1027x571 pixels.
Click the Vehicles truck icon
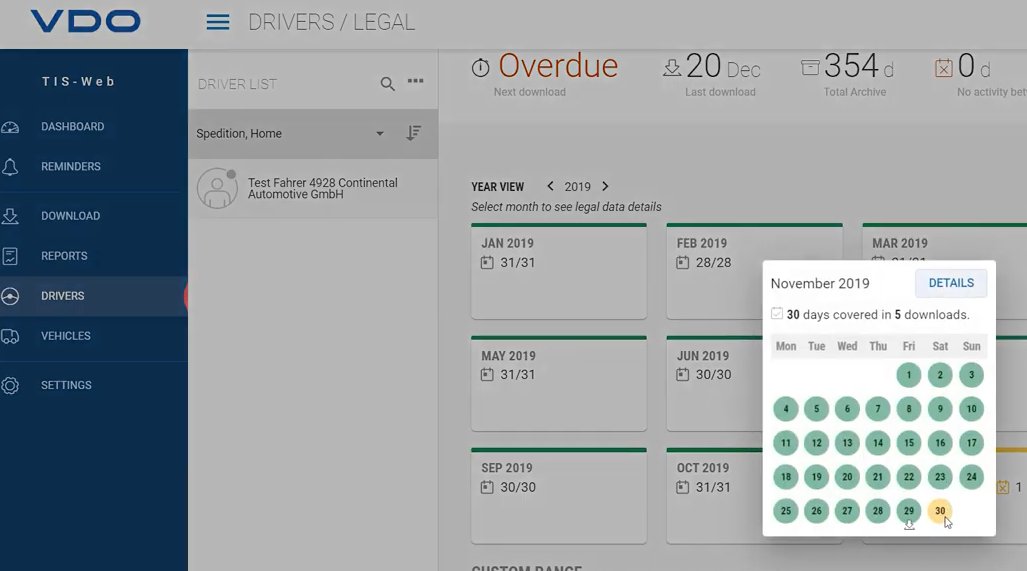(x=10, y=337)
